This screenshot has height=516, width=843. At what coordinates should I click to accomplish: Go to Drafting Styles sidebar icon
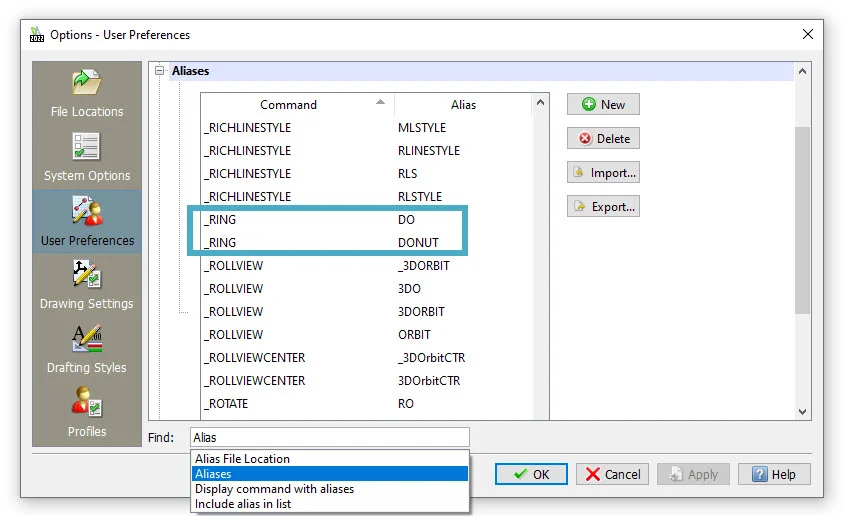click(87, 339)
